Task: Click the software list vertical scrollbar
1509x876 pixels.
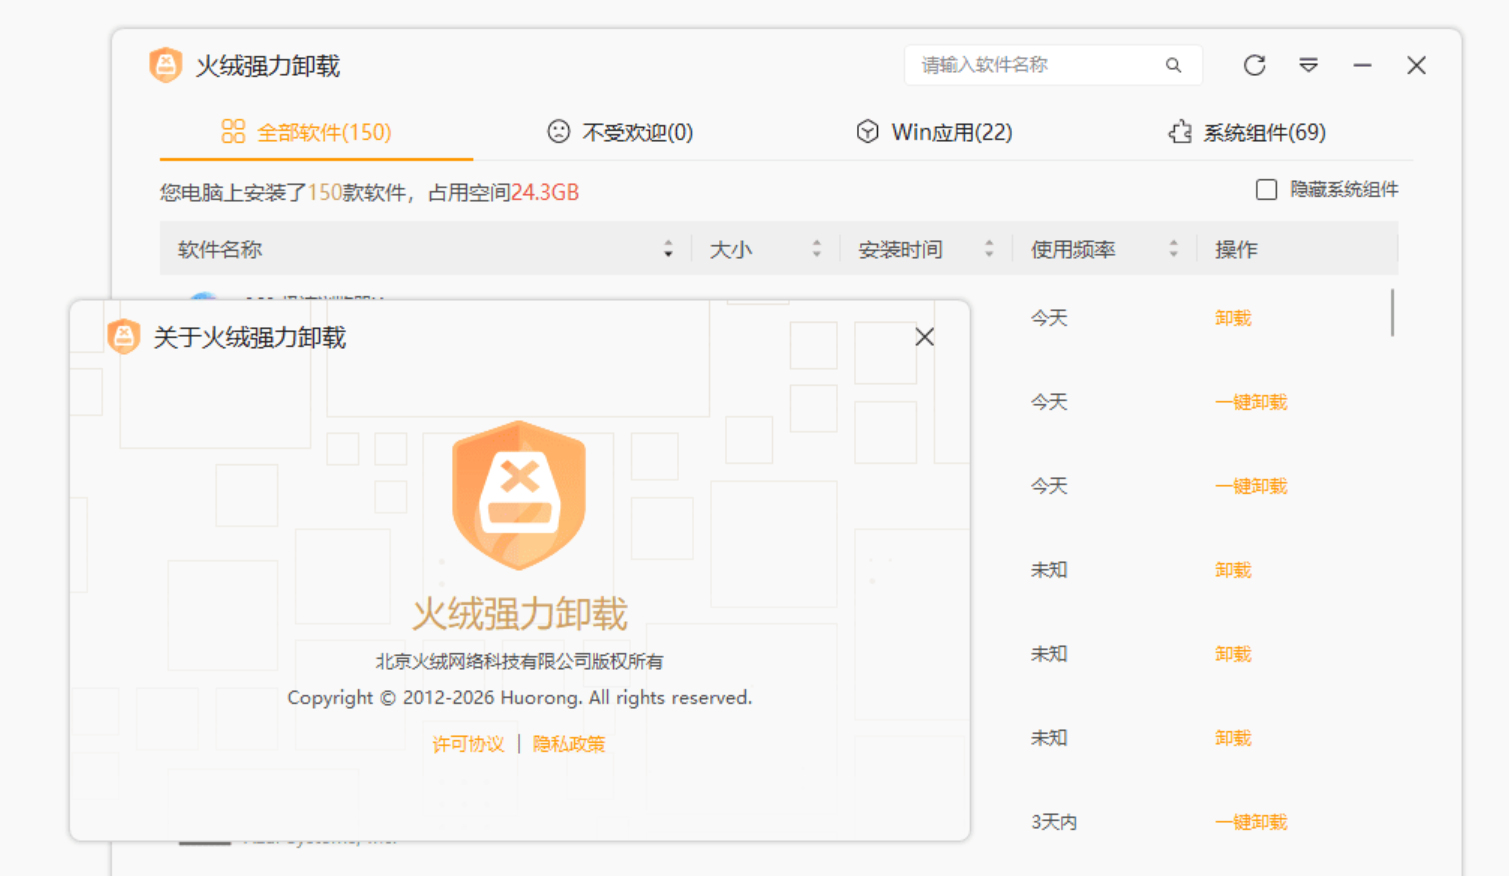Action: click(x=1392, y=313)
